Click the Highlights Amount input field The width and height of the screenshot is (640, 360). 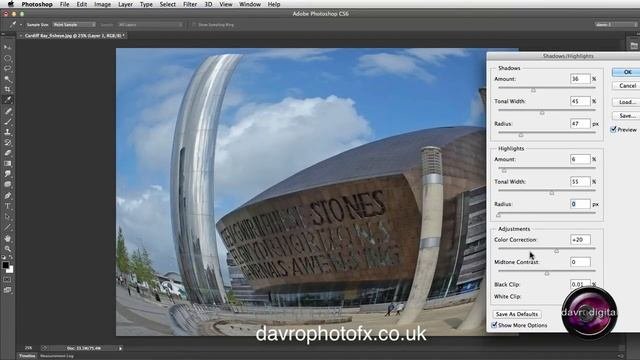click(580, 159)
